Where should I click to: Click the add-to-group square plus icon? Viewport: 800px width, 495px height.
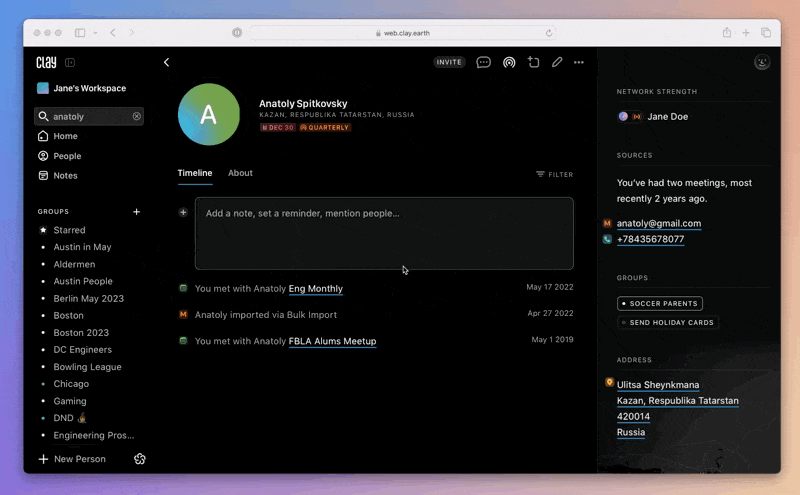click(x=533, y=62)
